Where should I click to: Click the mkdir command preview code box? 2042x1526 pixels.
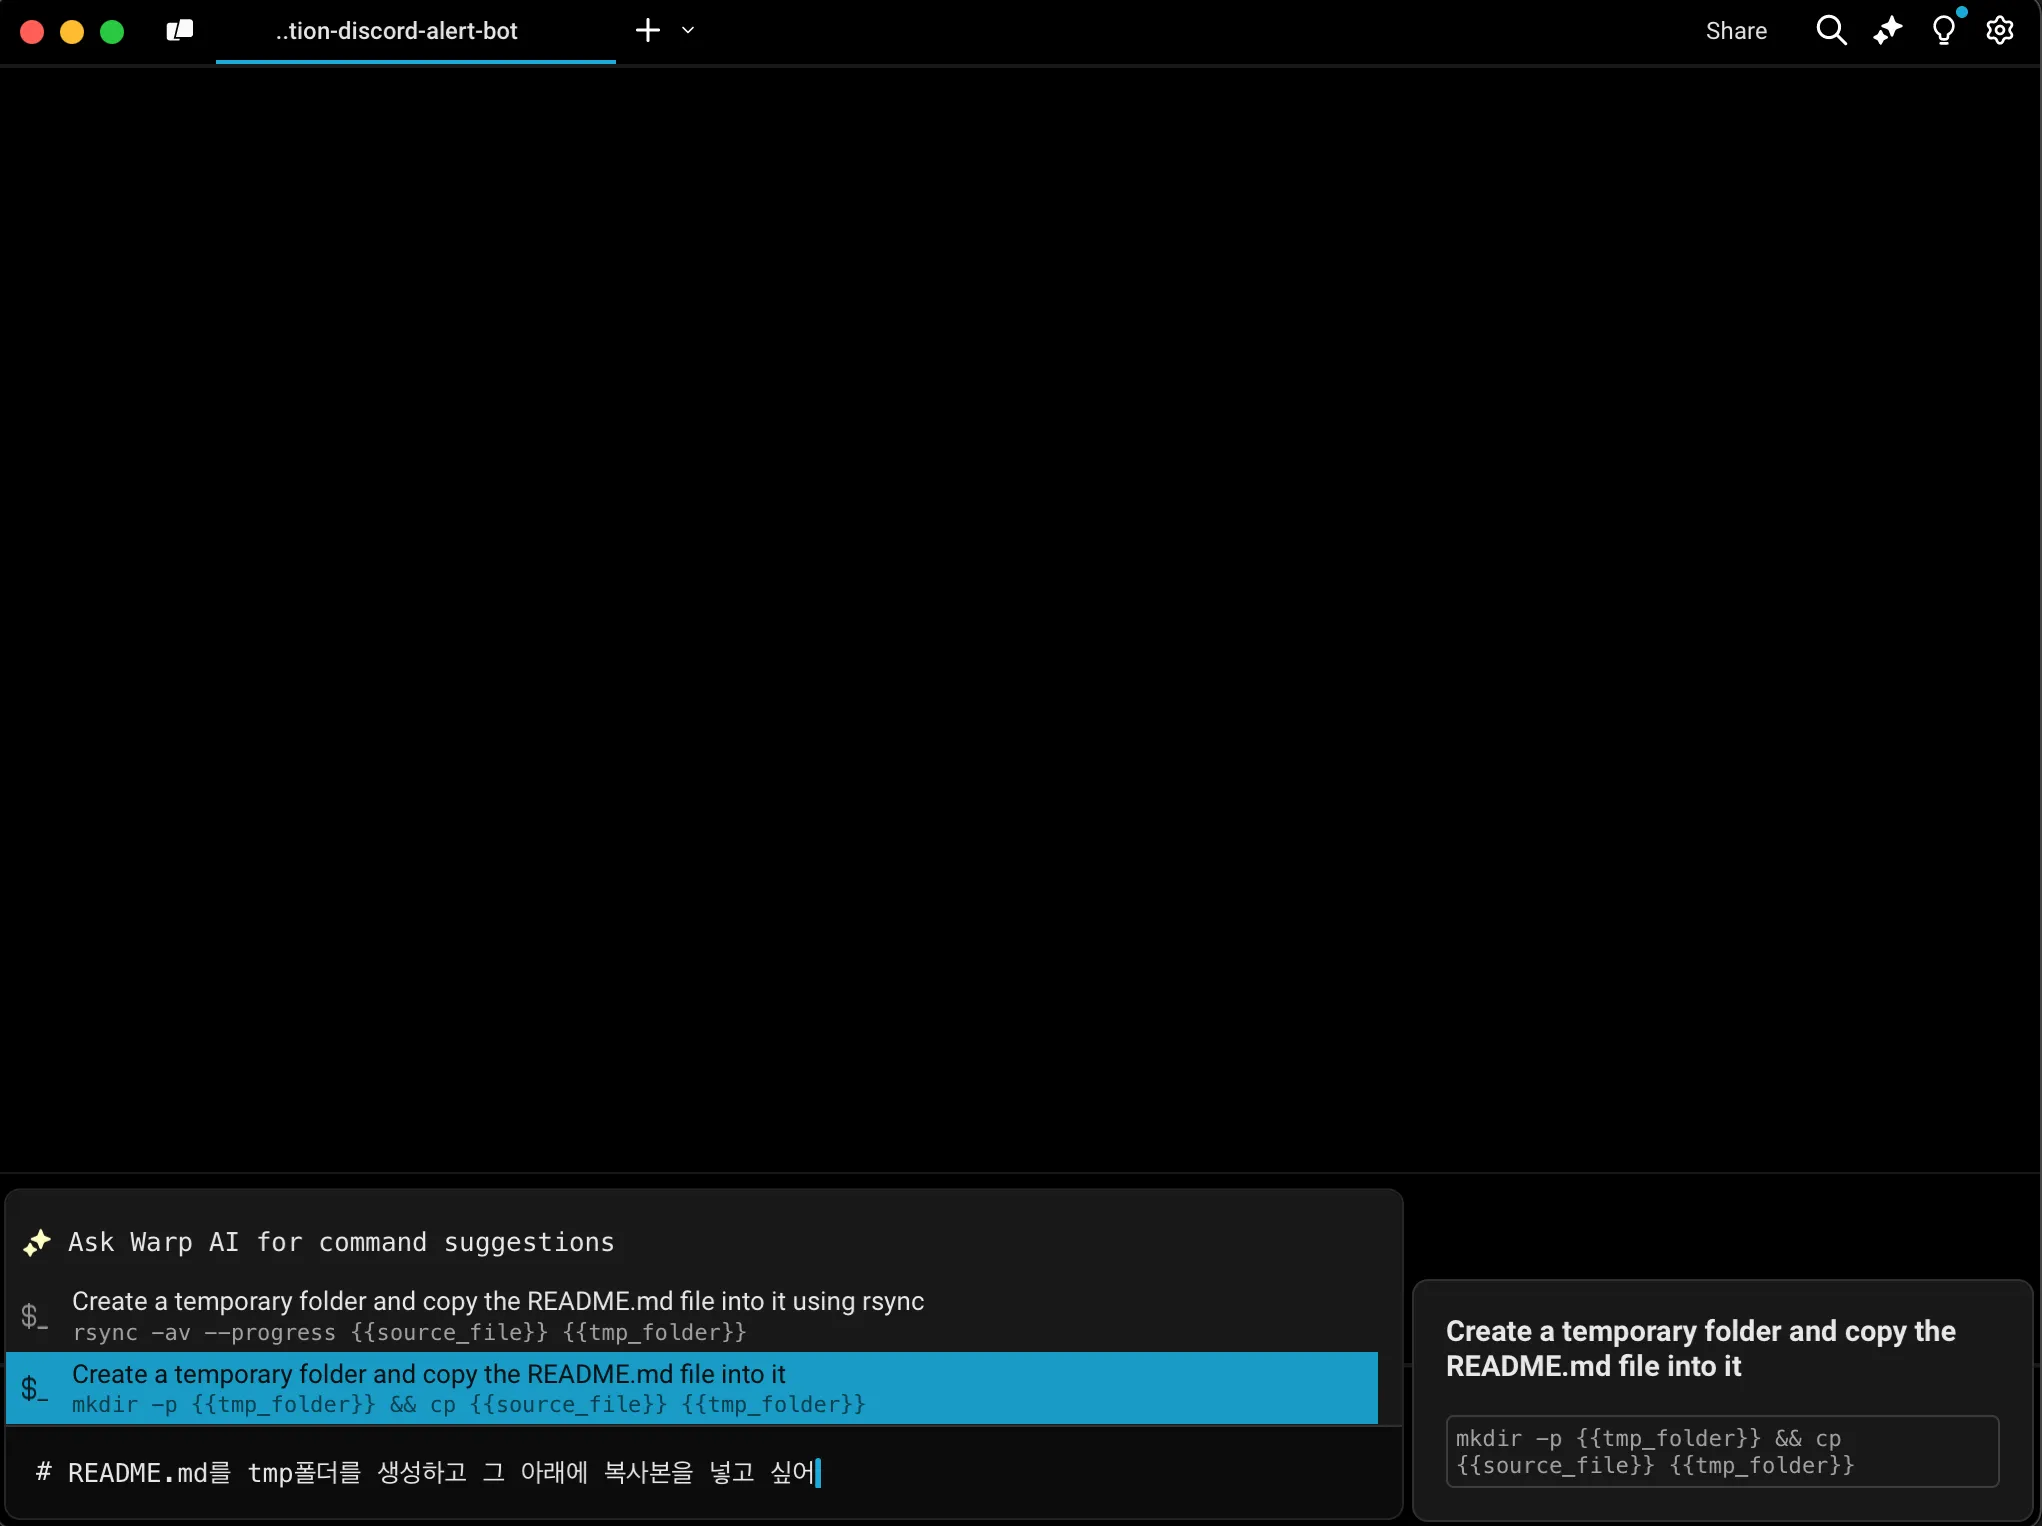(x=1722, y=1451)
